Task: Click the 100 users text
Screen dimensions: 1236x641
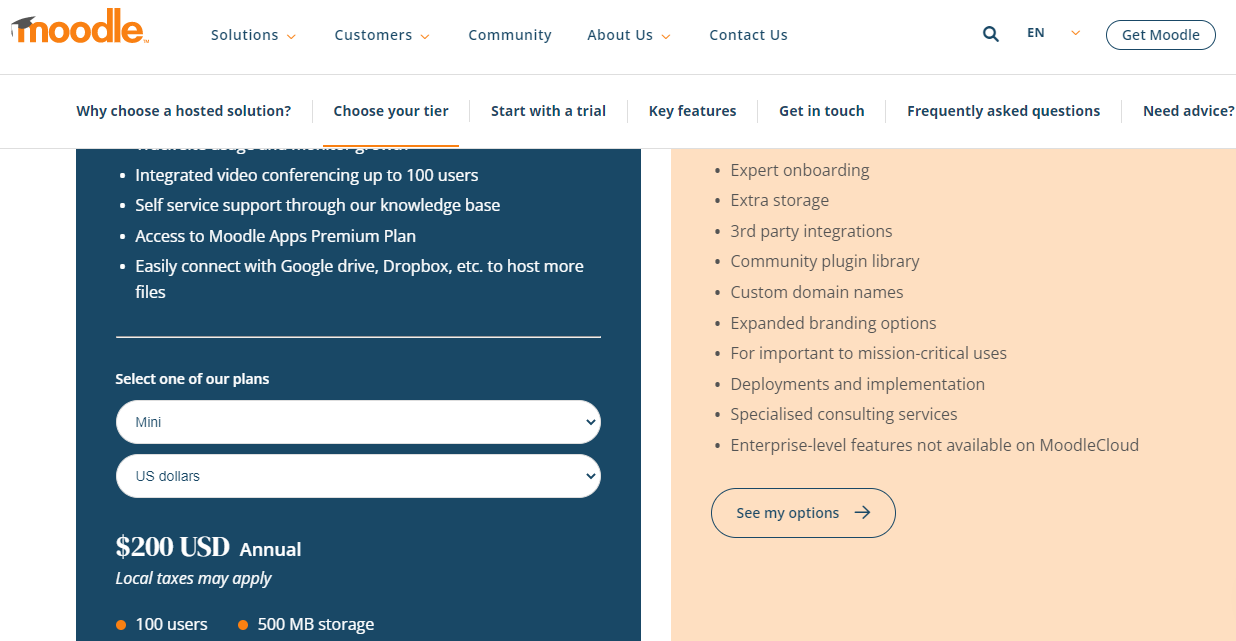Action: point(171,624)
